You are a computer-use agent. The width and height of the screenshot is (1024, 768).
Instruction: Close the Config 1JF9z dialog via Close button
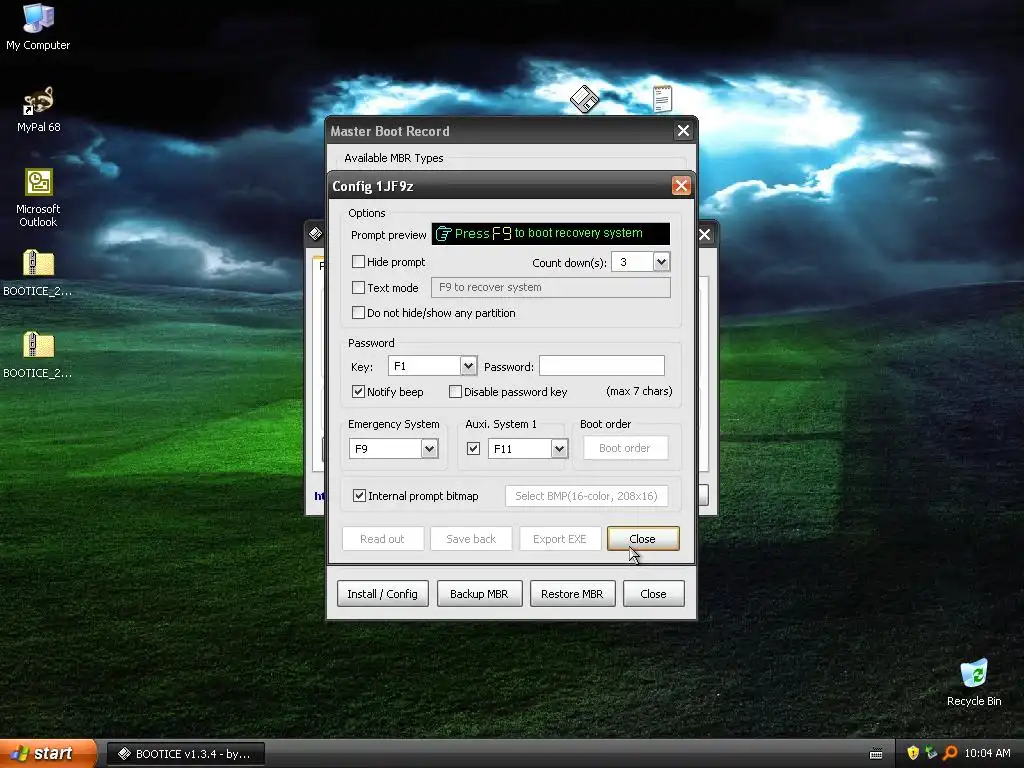643,539
